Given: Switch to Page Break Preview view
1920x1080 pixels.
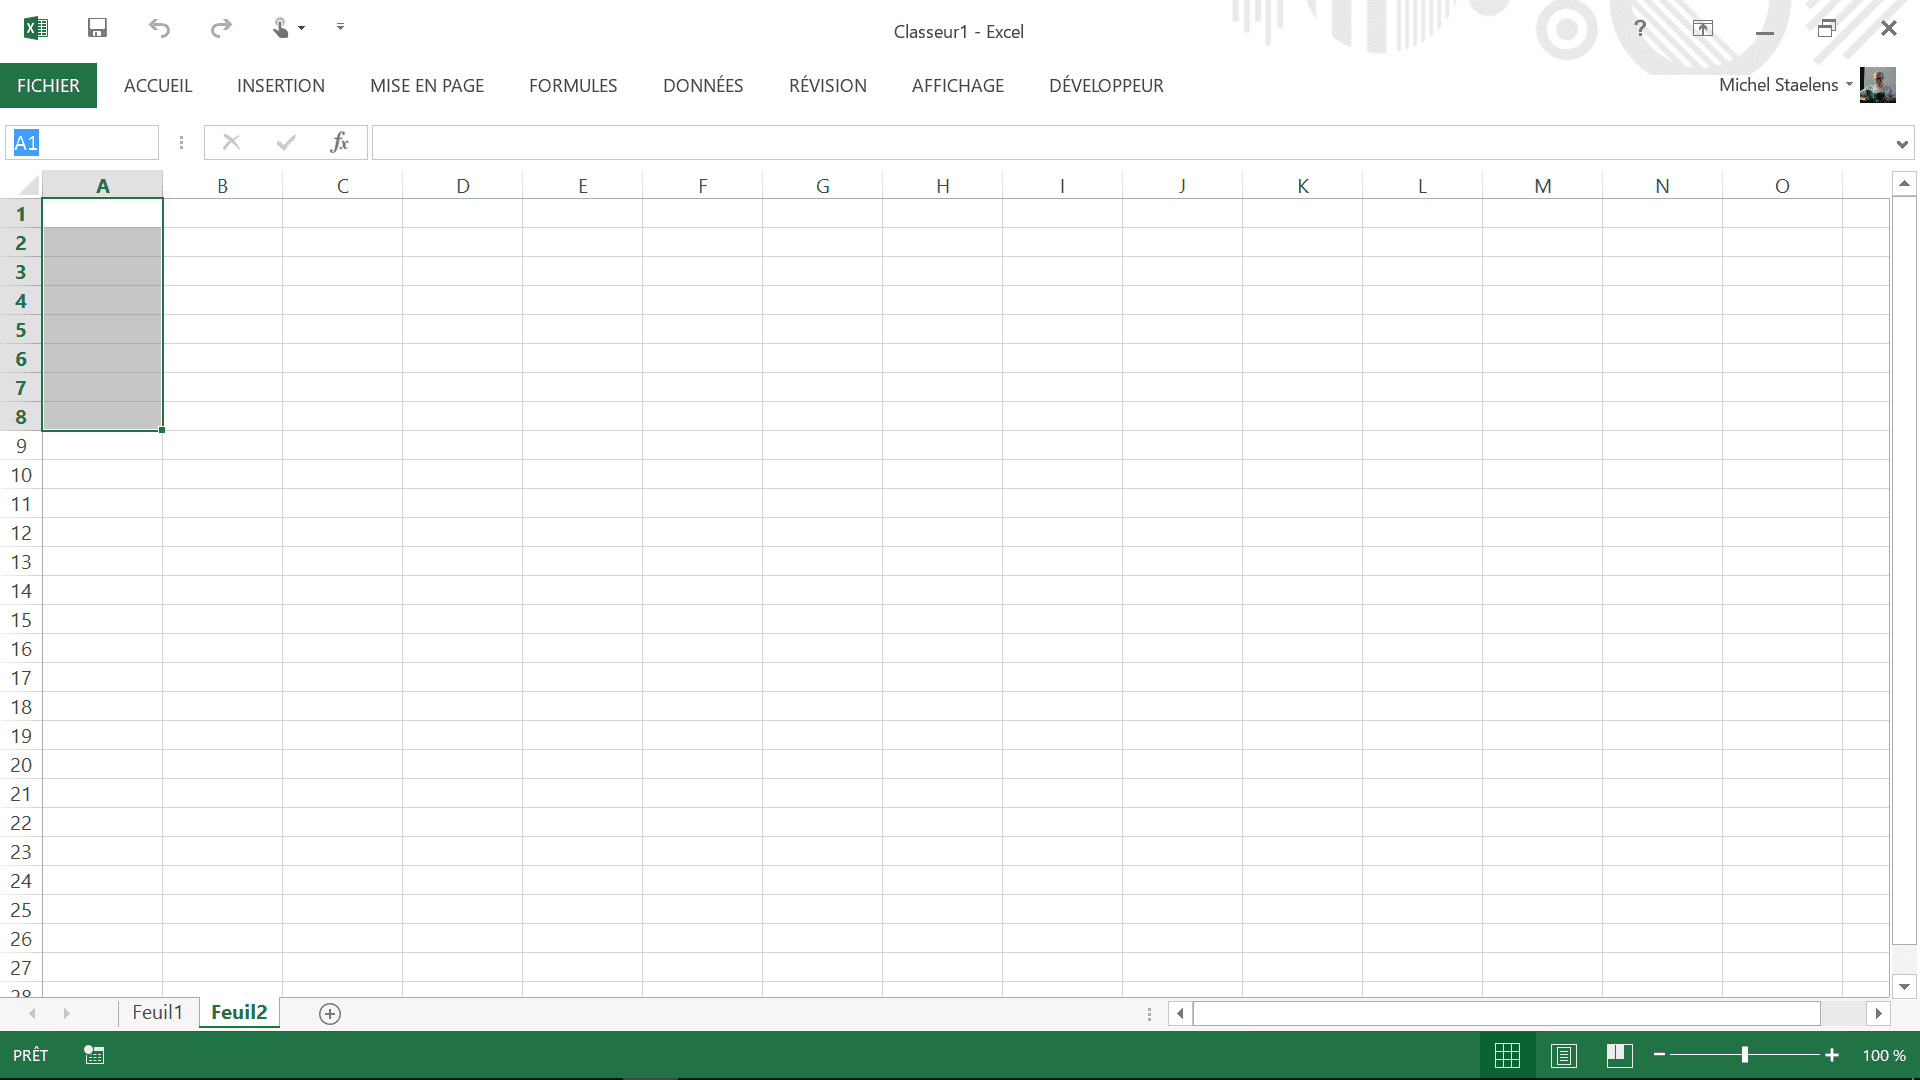Looking at the screenshot, I should pyautogui.click(x=1620, y=1055).
